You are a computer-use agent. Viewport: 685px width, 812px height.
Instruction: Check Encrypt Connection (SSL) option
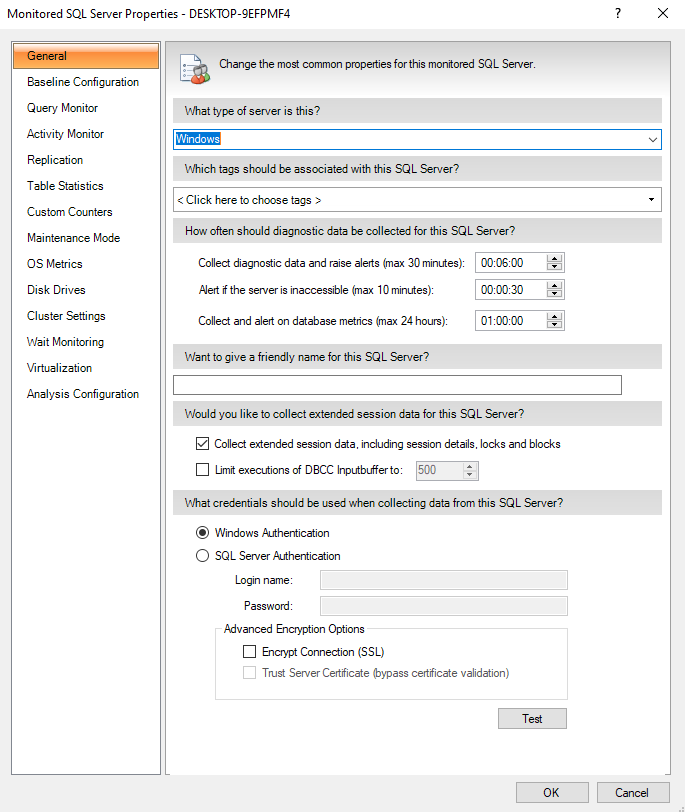(x=250, y=652)
